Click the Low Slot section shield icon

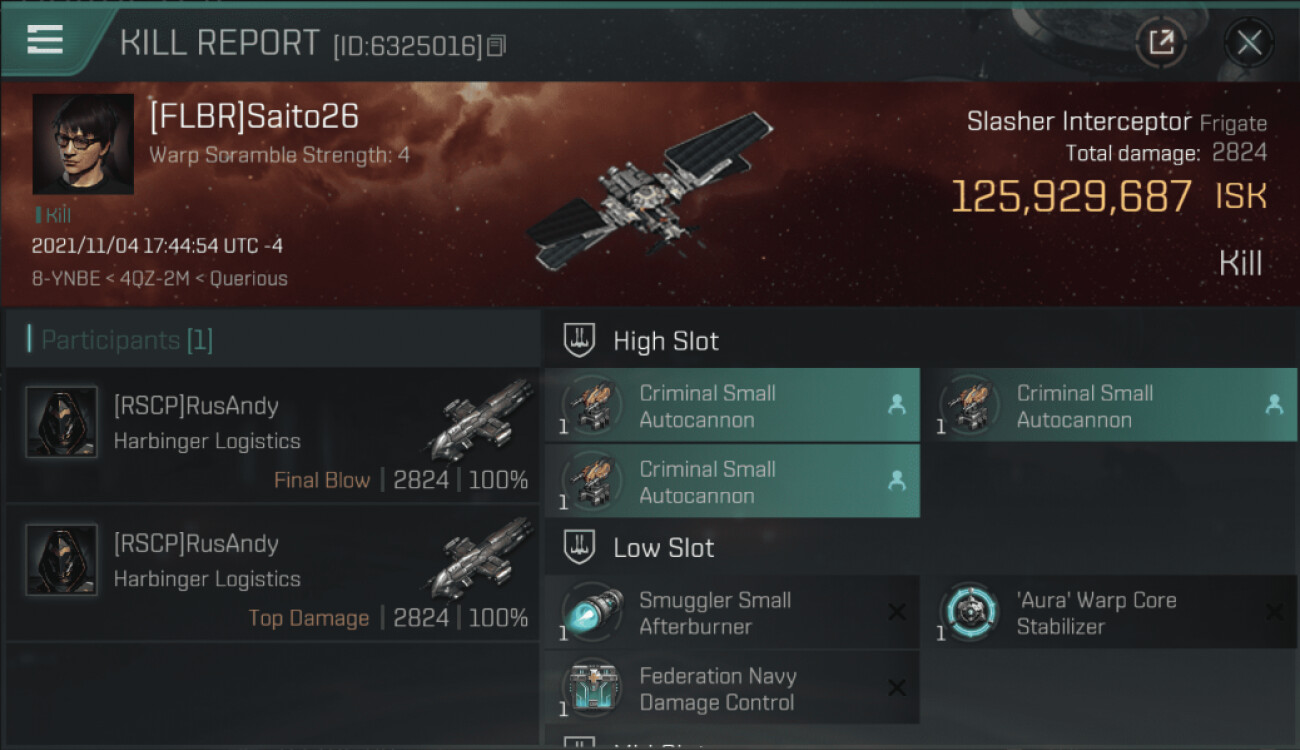coord(580,547)
